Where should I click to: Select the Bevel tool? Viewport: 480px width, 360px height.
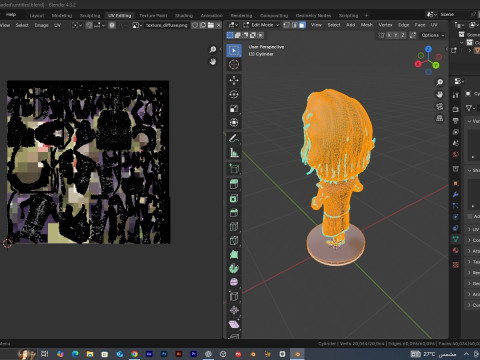click(234, 213)
